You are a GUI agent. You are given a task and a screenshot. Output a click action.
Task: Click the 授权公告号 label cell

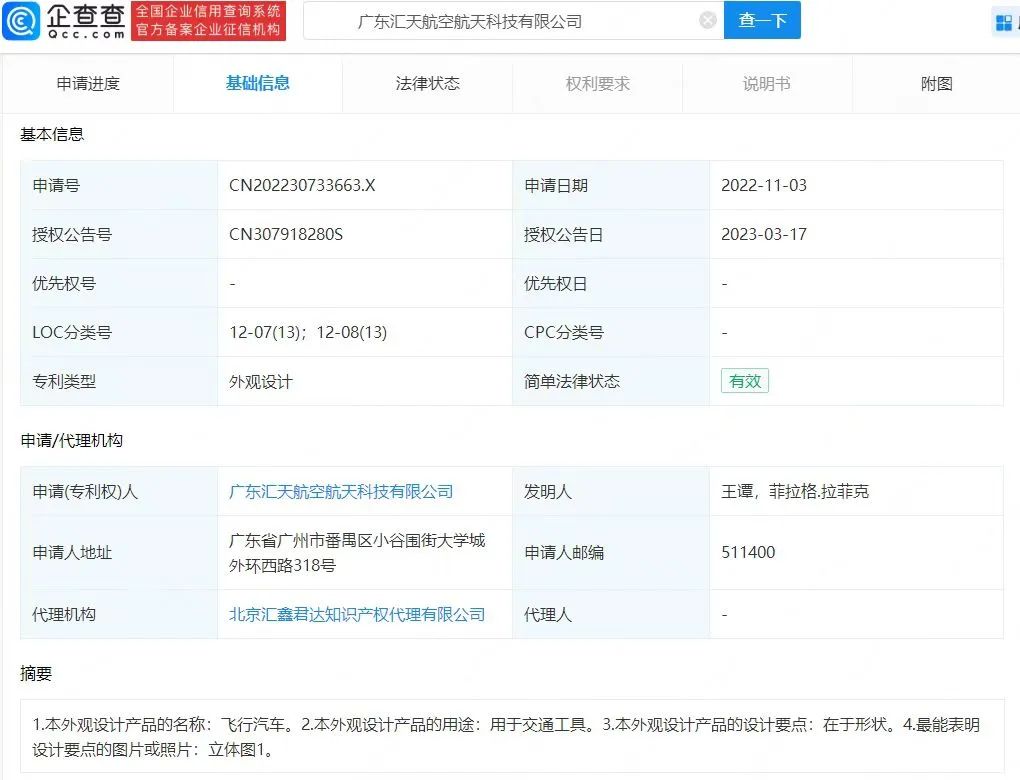pyautogui.click(x=119, y=234)
